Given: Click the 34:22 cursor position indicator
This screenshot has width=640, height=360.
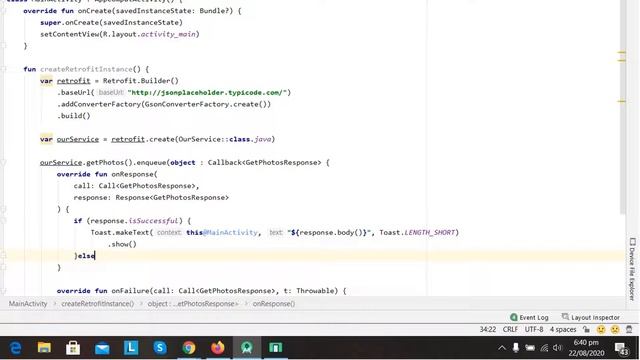Looking at the screenshot, I should click(x=488, y=329).
